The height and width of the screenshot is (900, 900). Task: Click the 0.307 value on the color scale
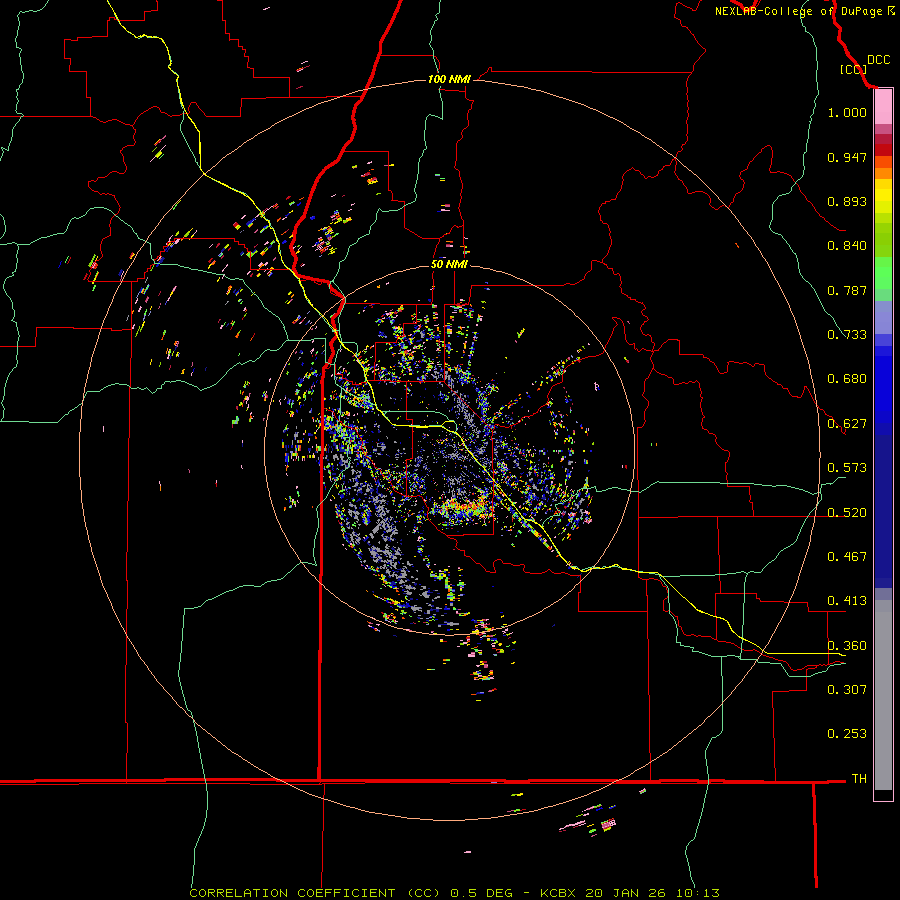click(x=847, y=690)
